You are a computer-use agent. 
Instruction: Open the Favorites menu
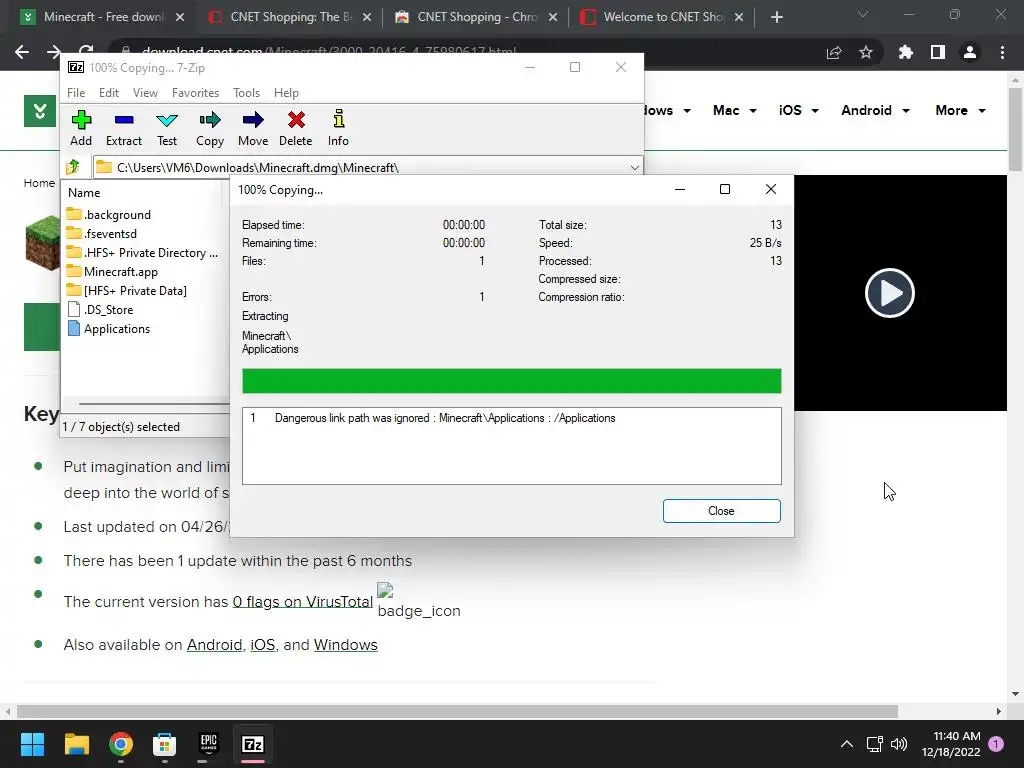coord(195,93)
